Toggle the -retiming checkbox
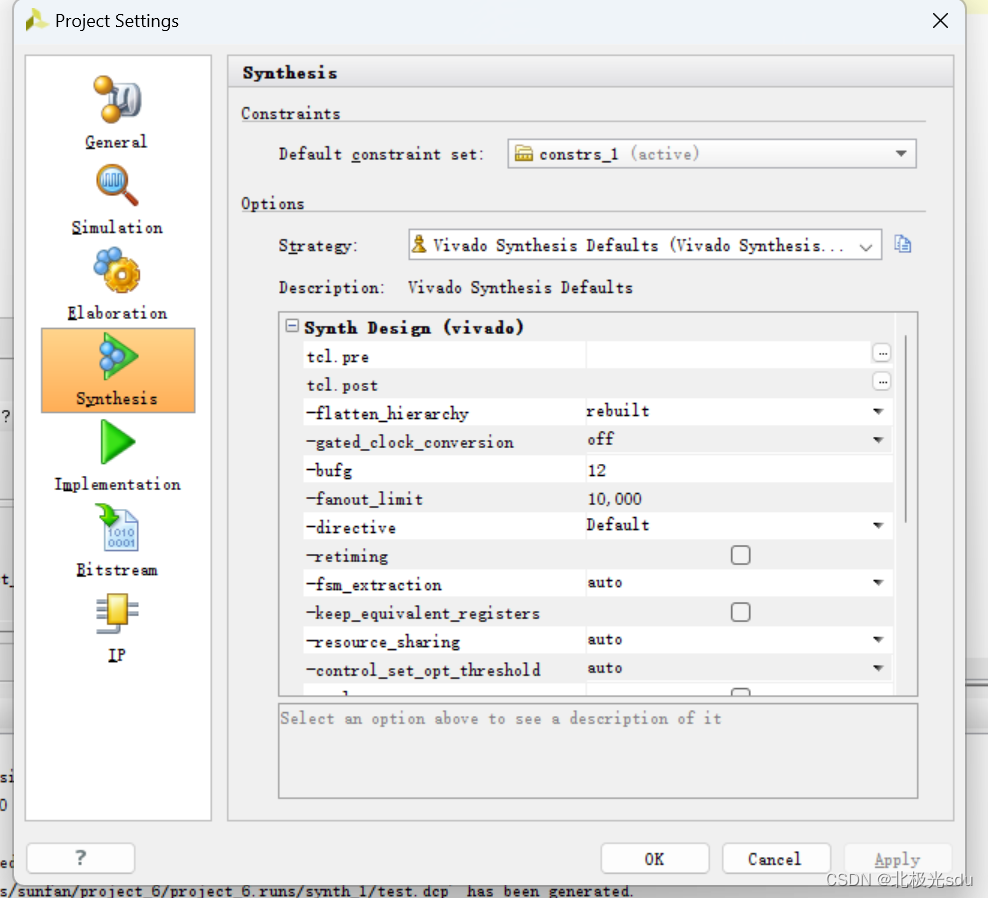This screenshot has width=988, height=898. click(740, 555)
